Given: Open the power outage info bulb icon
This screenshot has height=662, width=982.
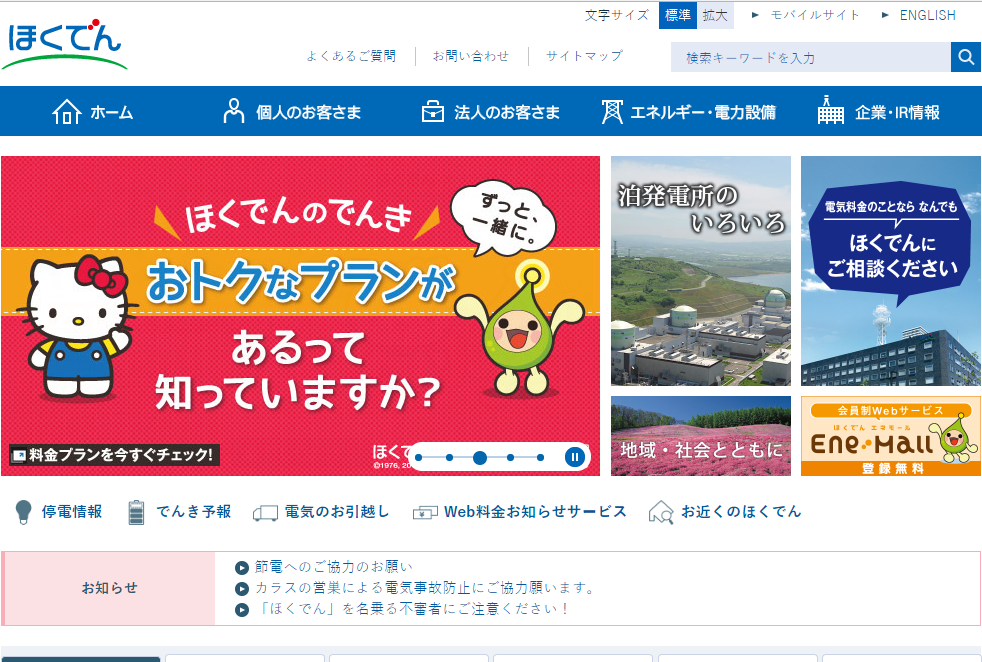Looking at the screenshot, I should click(23, 512).
